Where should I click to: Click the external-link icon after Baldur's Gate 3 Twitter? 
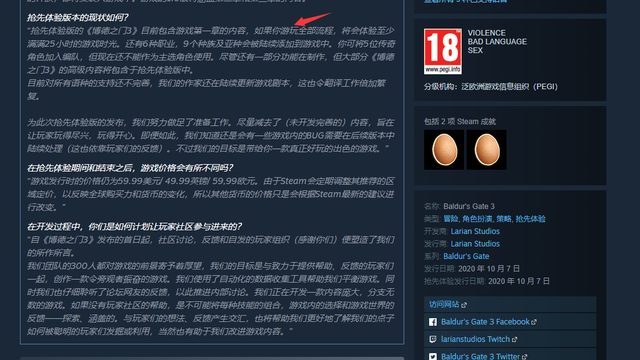(524, 356)
